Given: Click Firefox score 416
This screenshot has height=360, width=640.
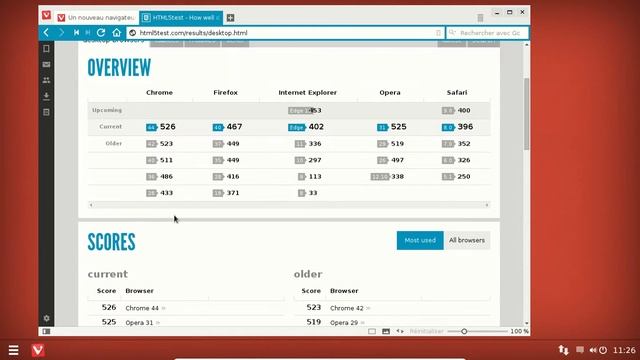Looking at the screenshot, I should click(233, 176).
